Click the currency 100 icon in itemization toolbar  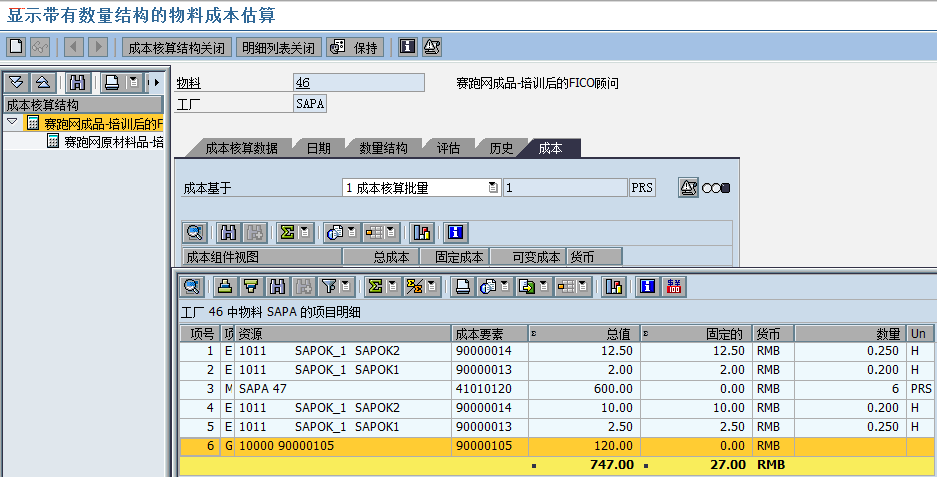674,287
